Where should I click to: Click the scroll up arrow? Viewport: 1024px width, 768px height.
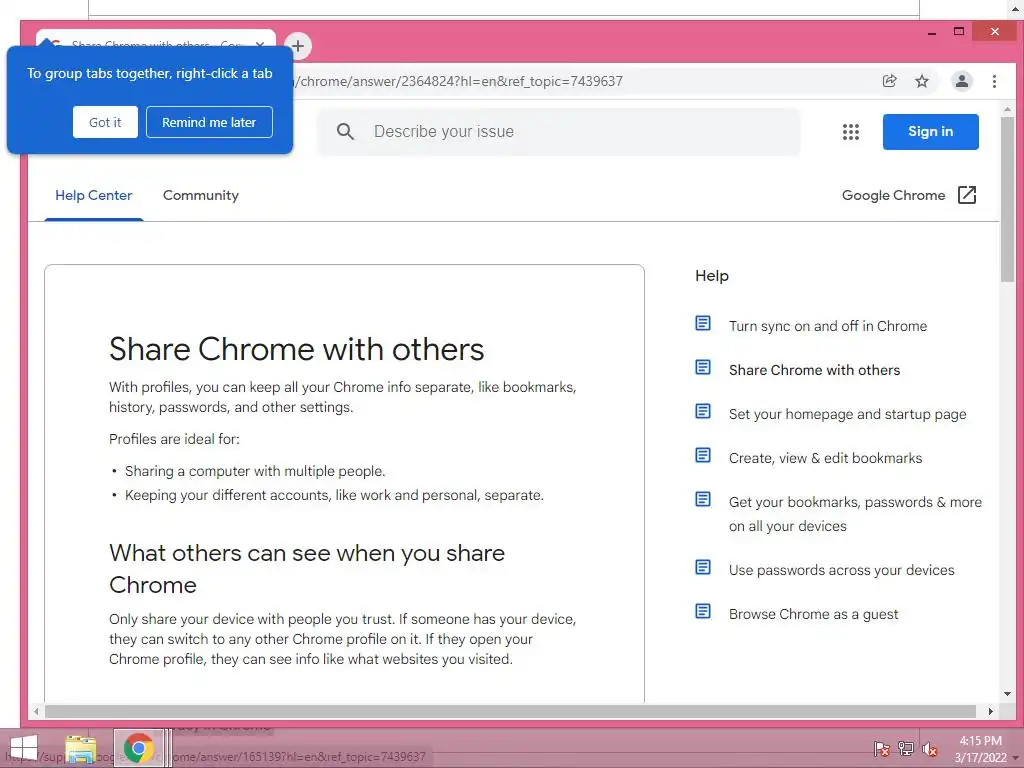coord(1007,109)
